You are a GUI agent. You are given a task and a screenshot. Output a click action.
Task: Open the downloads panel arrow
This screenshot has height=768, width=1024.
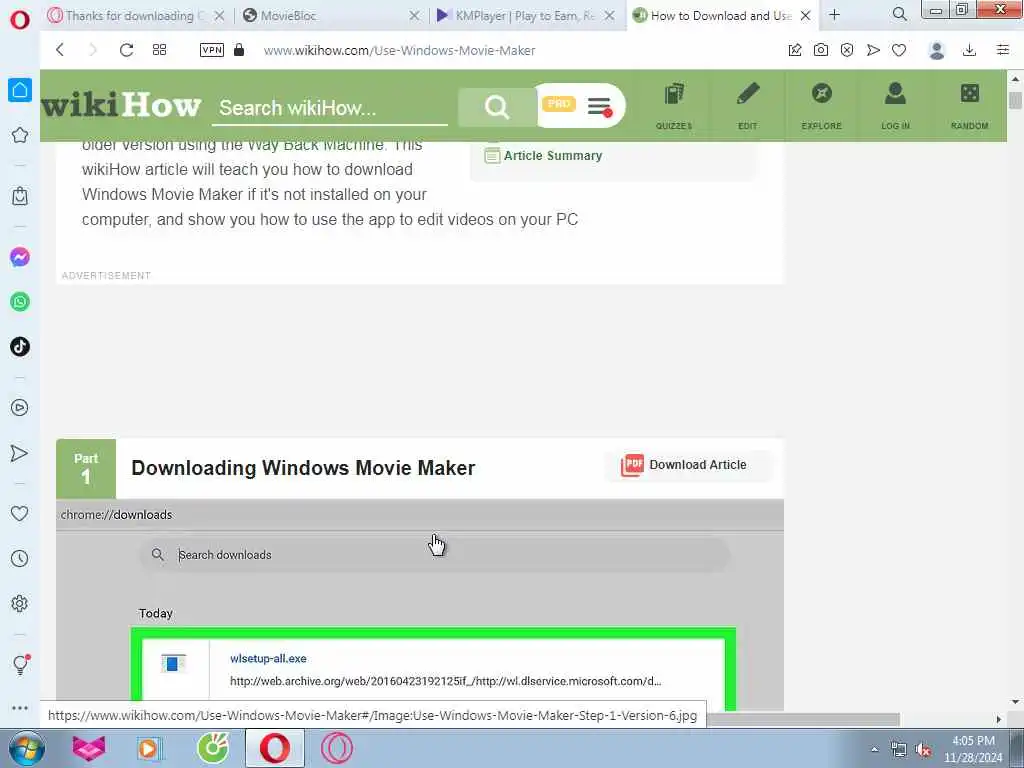pos(970,50)
